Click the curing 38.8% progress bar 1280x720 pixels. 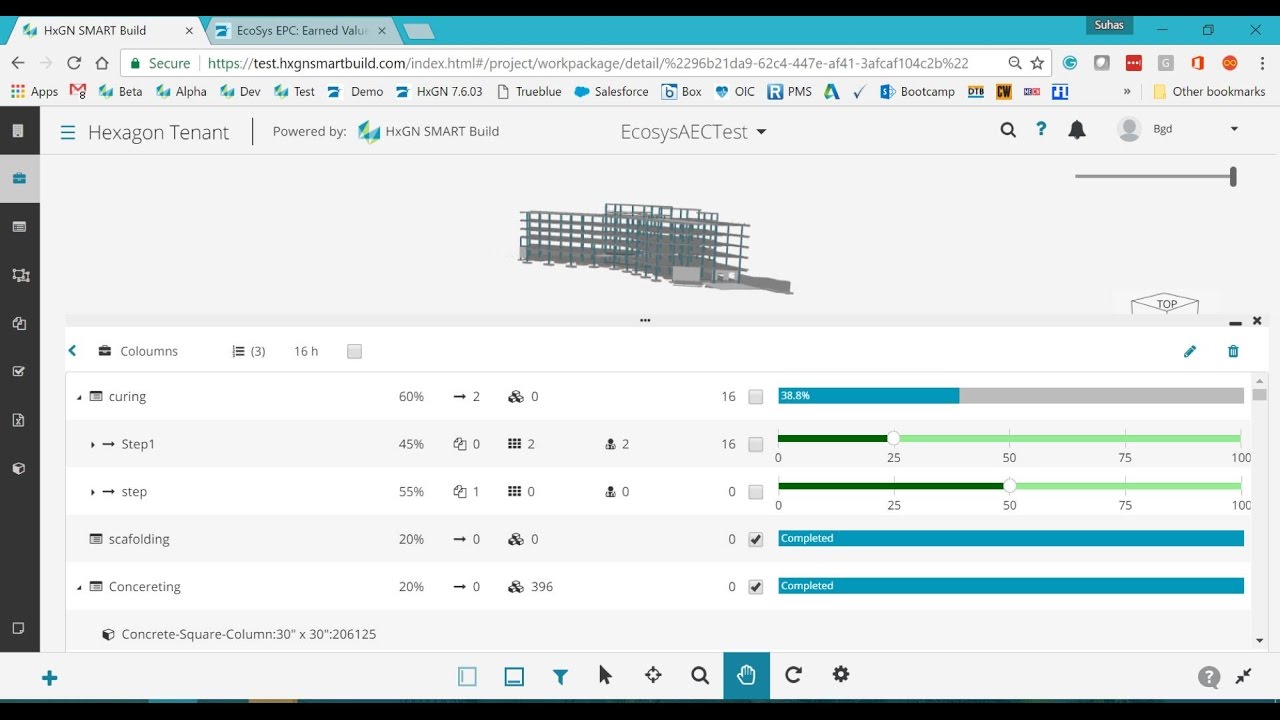[x=1011, y=396]
